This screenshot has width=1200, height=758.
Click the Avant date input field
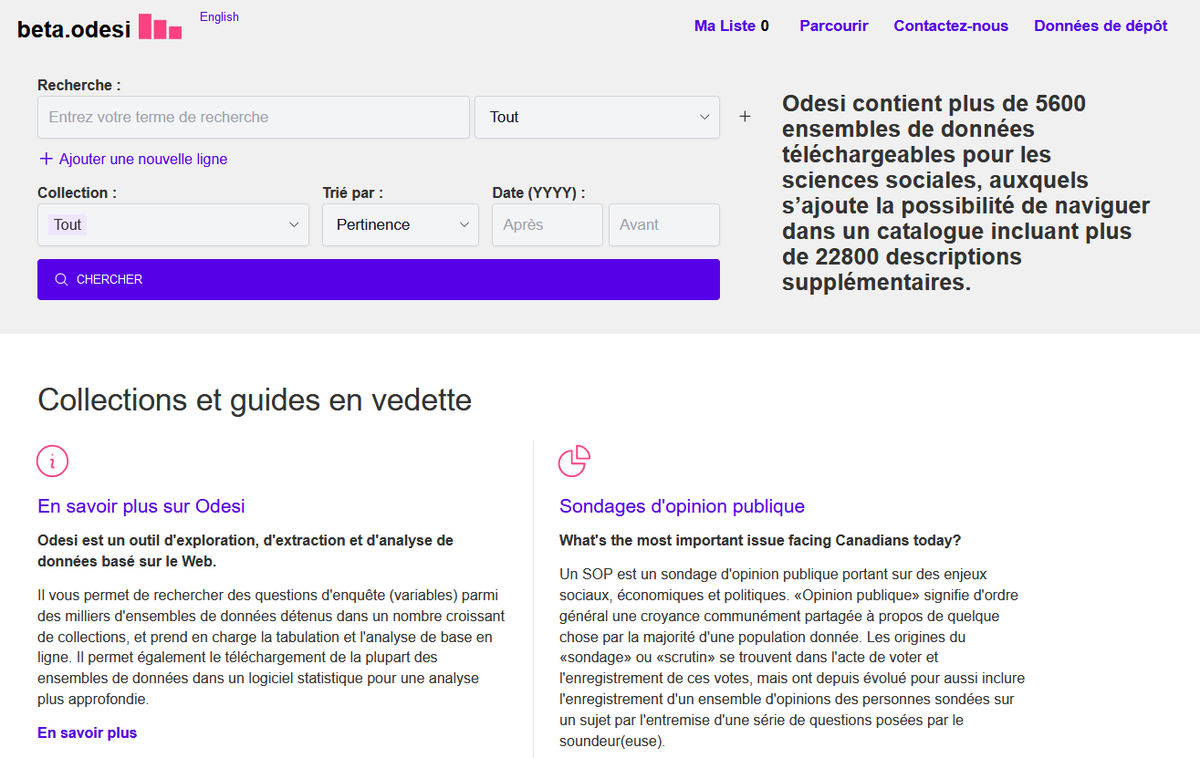(x=664, y=225)
